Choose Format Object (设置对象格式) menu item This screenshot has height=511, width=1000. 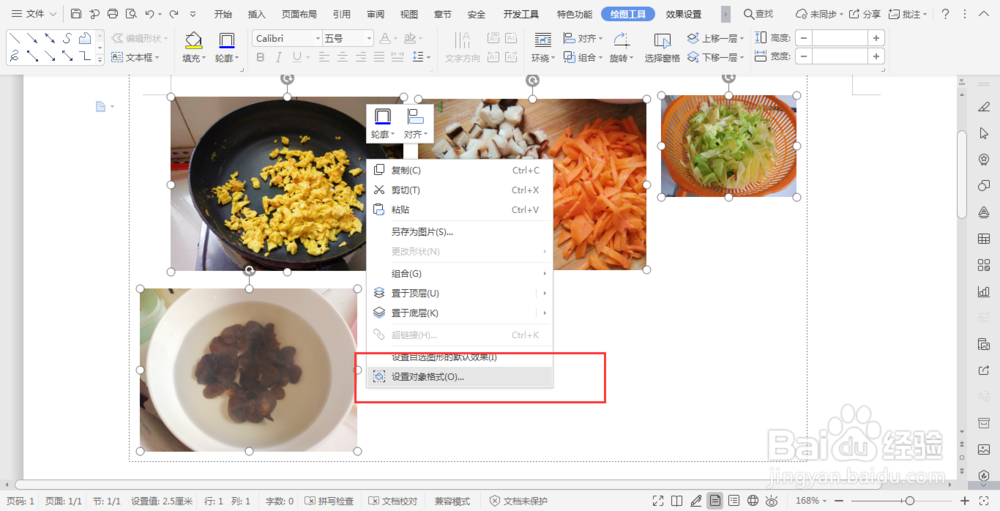(459, 377)
